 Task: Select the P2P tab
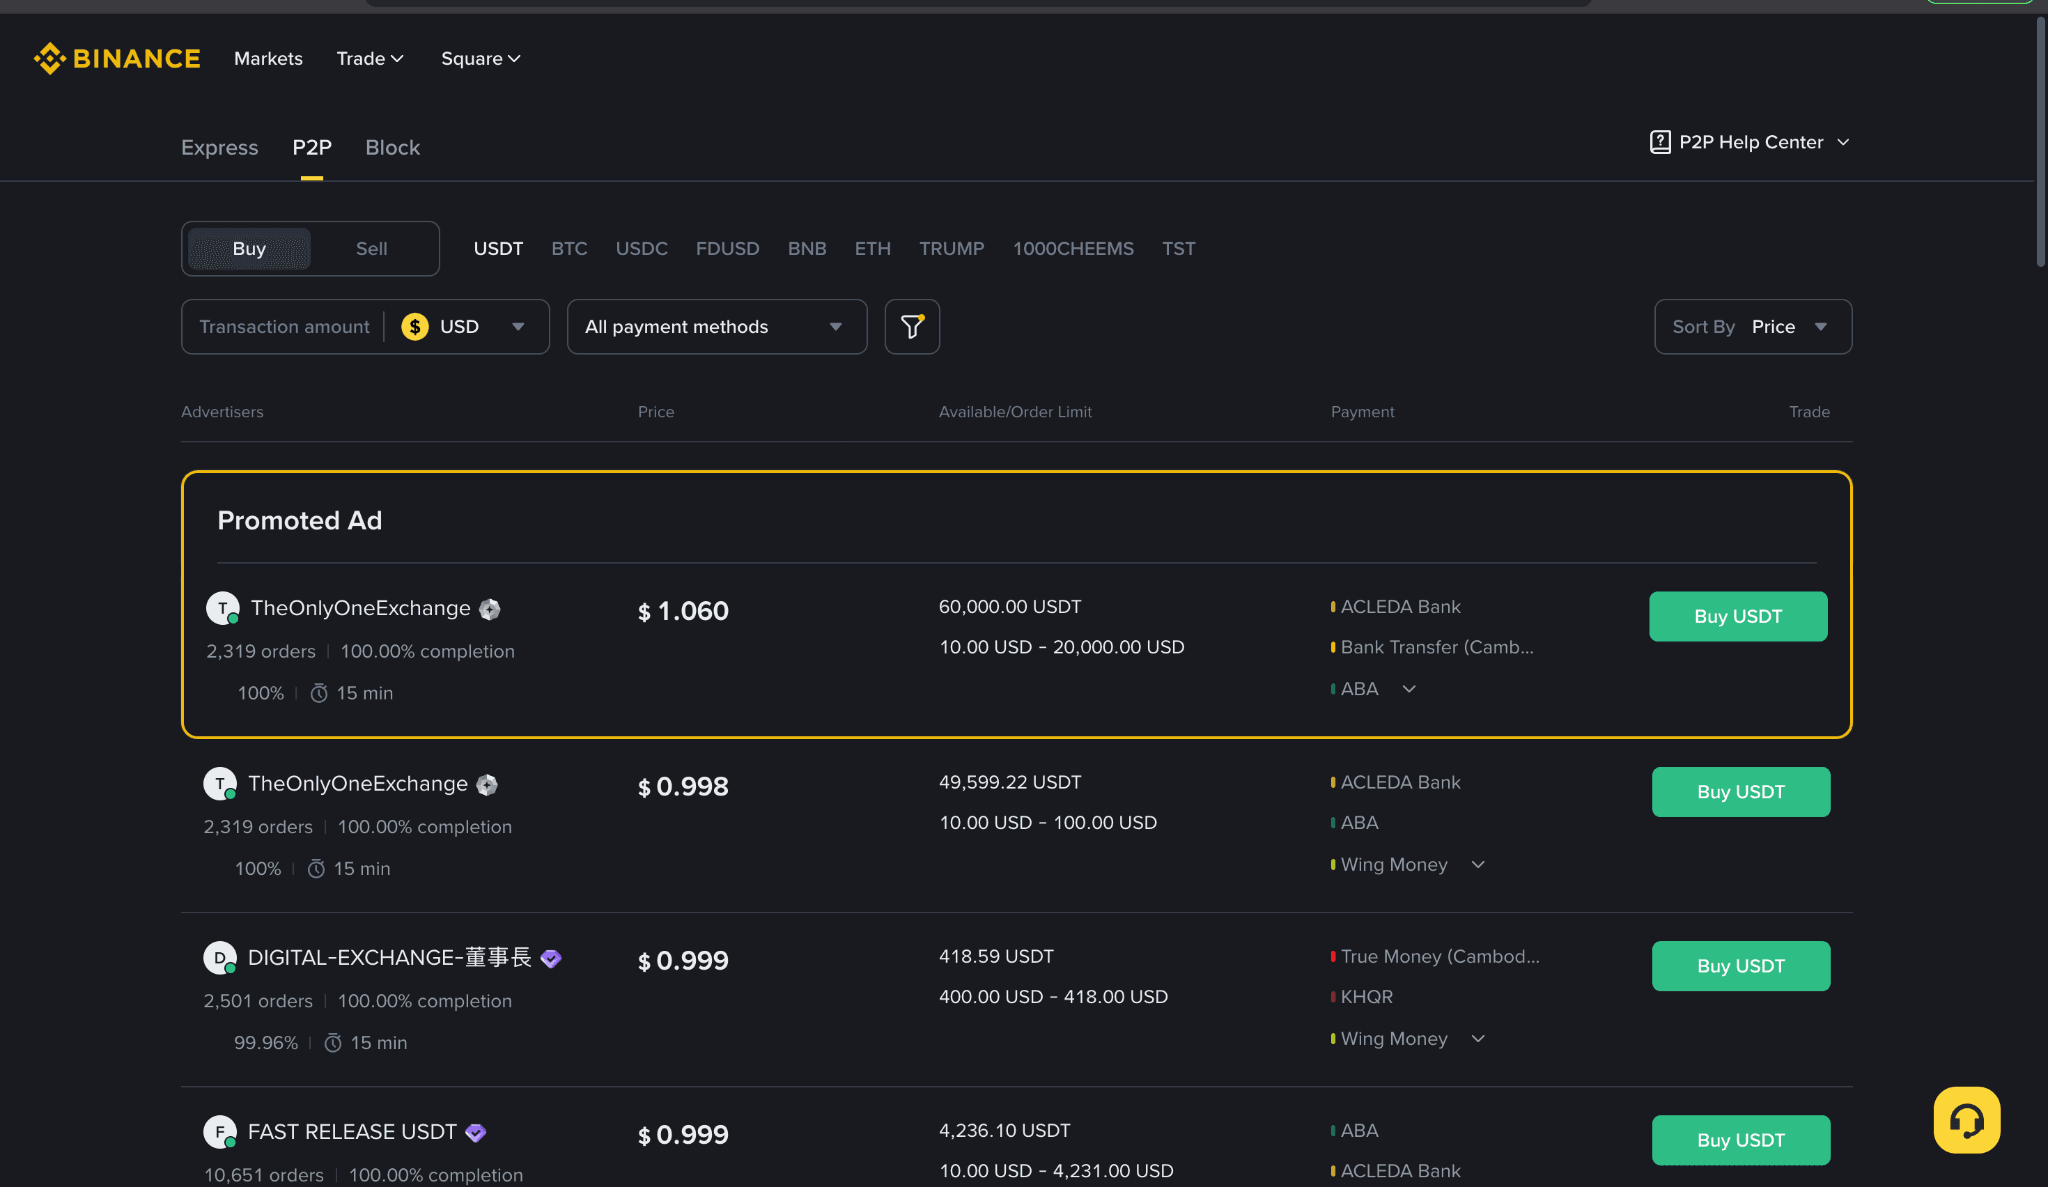point(312,148)
